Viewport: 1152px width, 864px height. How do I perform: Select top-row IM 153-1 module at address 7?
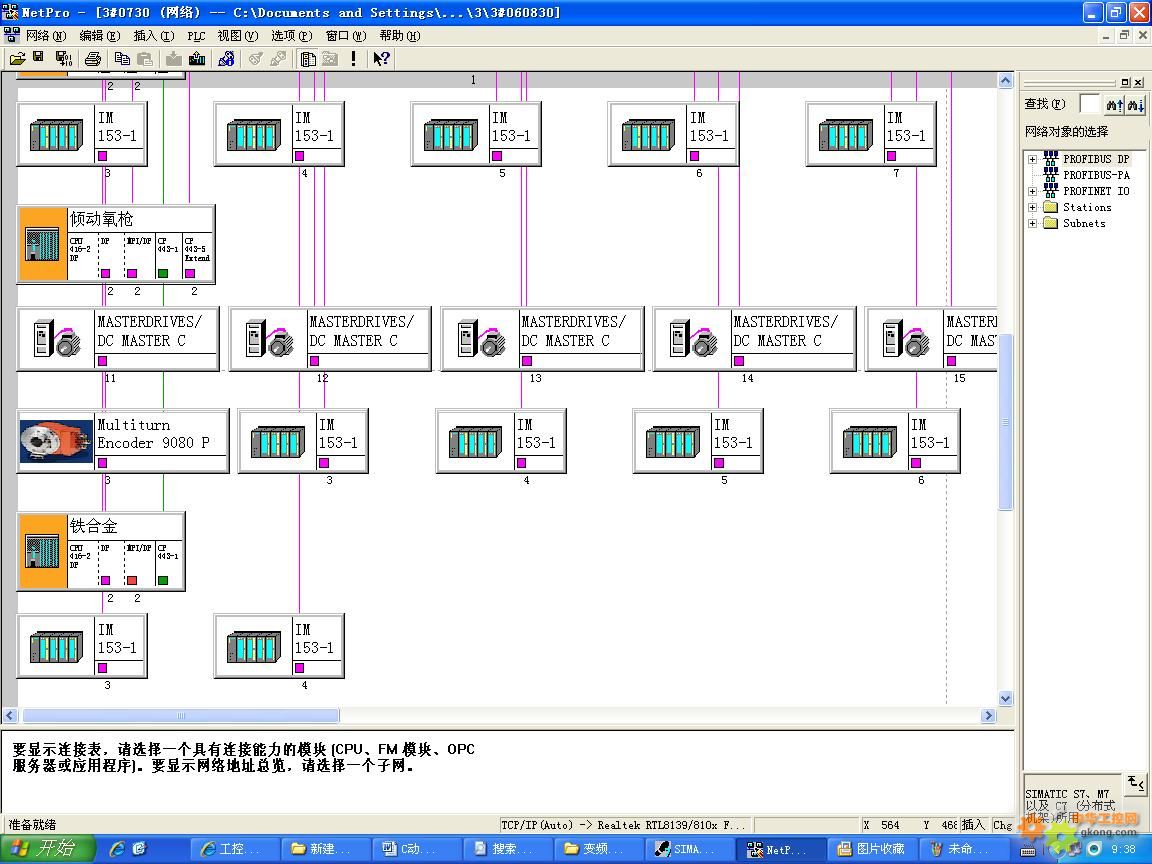coord(871,134)
